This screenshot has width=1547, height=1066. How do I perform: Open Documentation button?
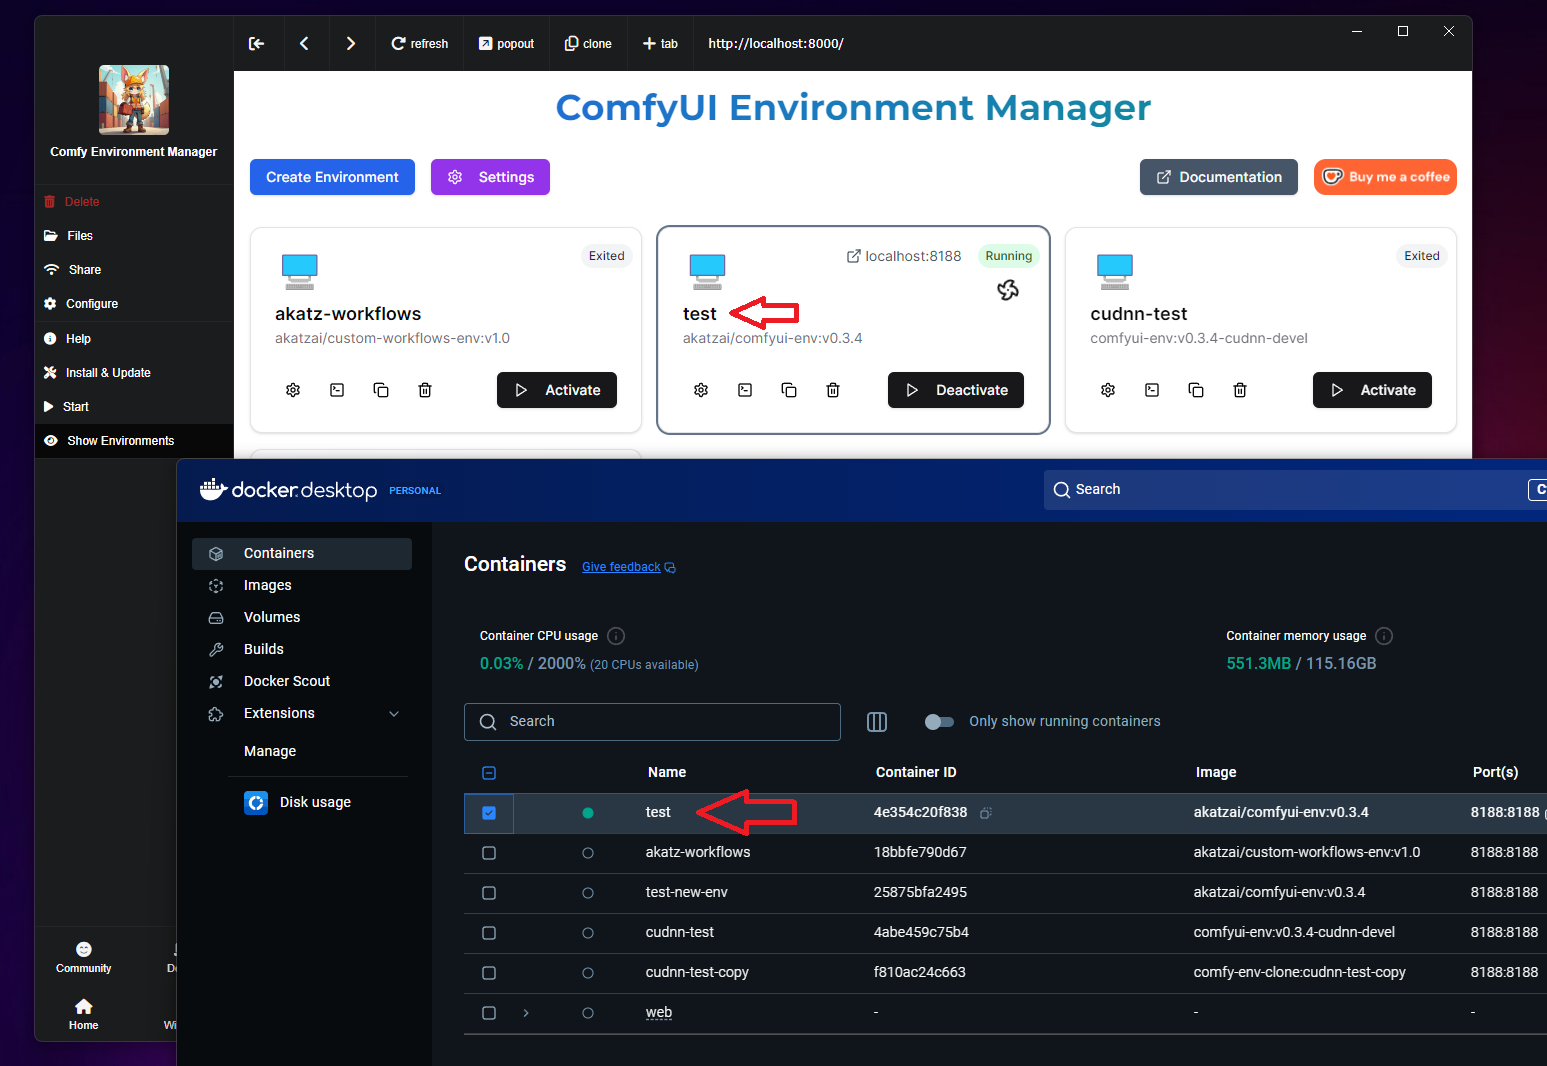[1219, 177]
